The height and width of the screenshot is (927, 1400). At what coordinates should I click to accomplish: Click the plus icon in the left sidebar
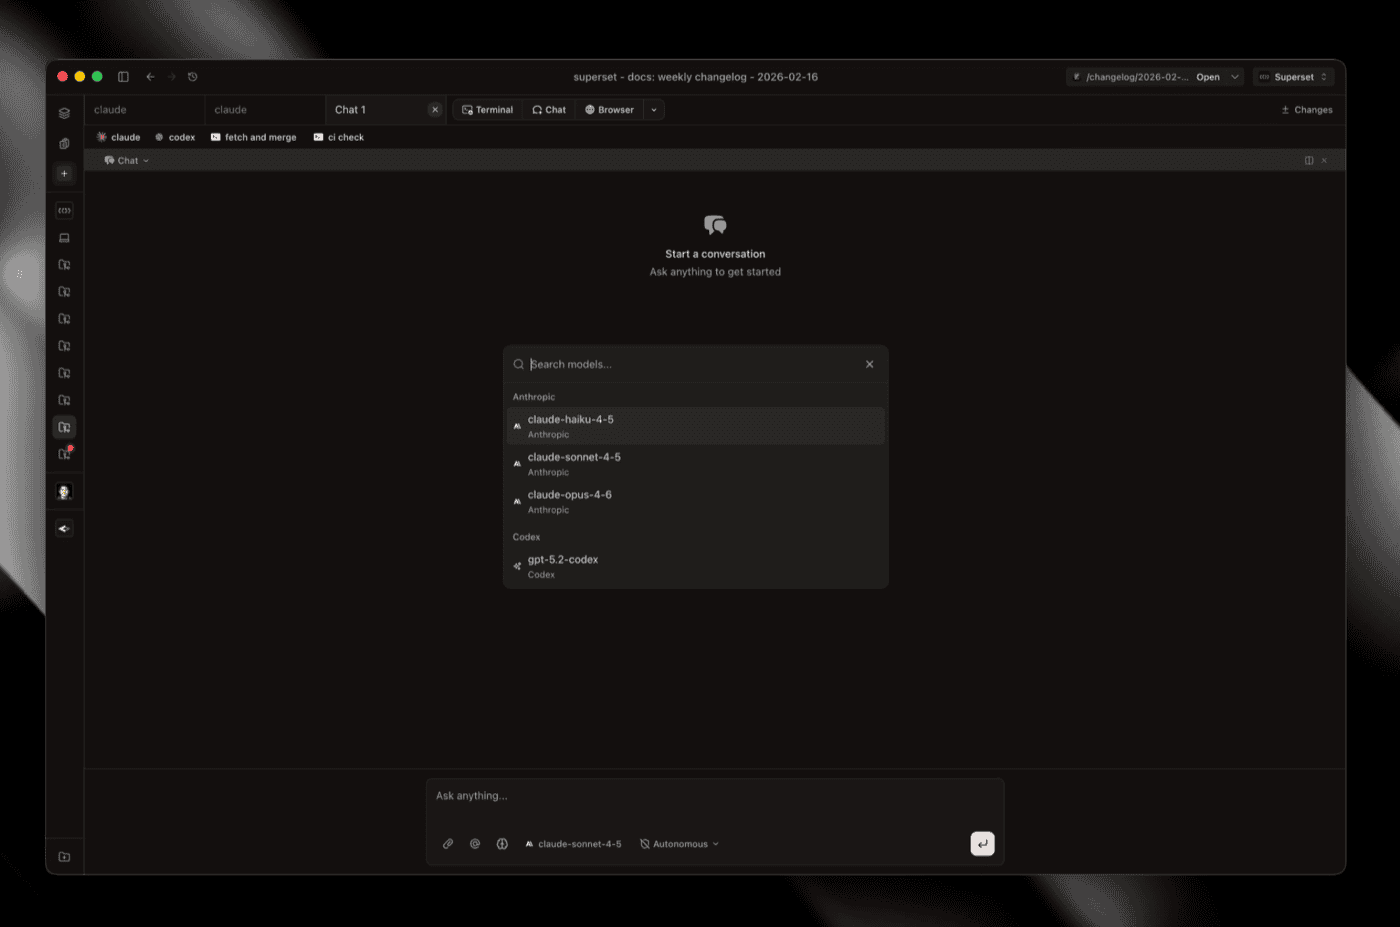64,173
